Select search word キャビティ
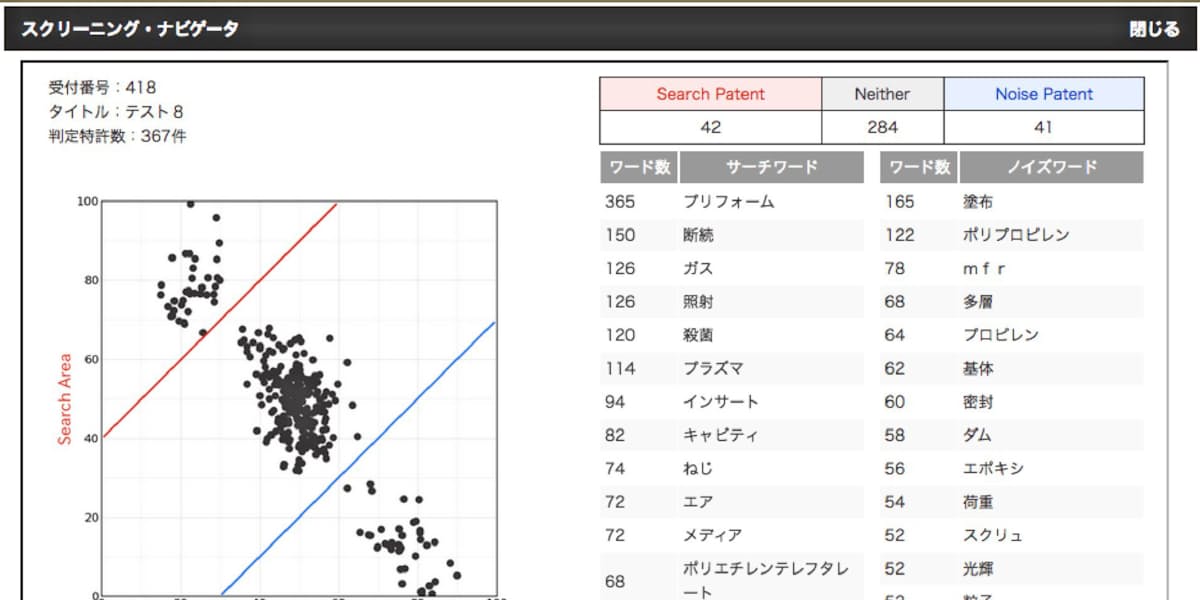Viewport: 1200px width, 600px height. click(720, 435)
